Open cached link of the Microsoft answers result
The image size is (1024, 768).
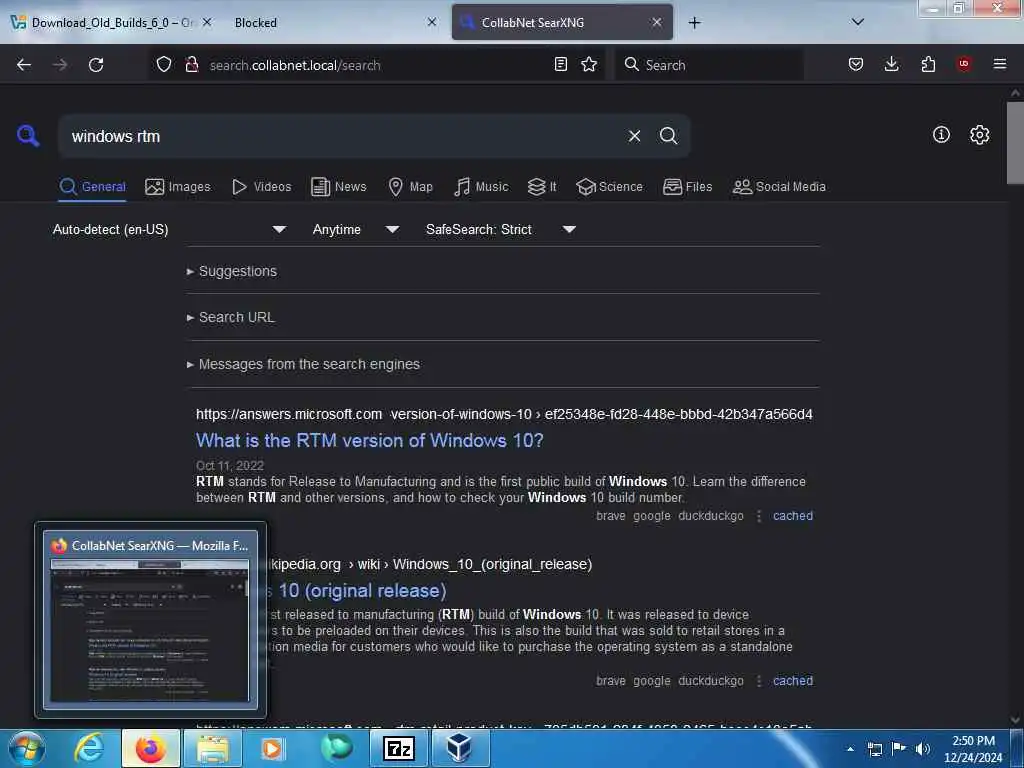pos(793,516)
